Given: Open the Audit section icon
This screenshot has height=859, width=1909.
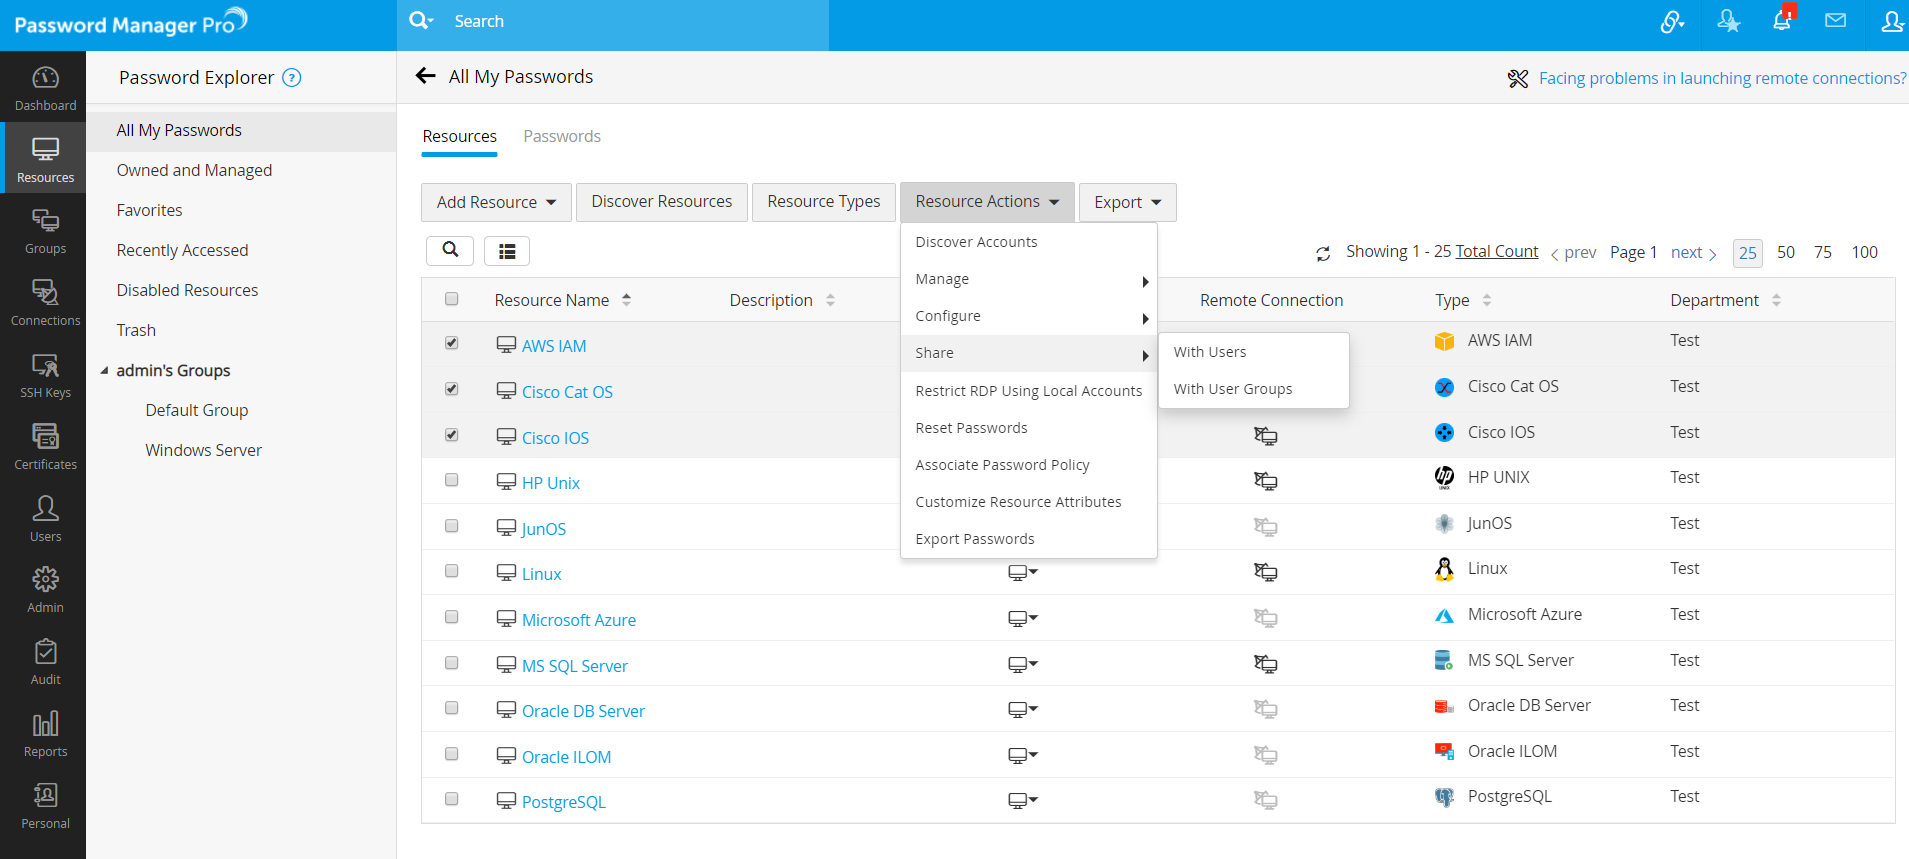Looking at the screenshot, I should coord(45,662).
